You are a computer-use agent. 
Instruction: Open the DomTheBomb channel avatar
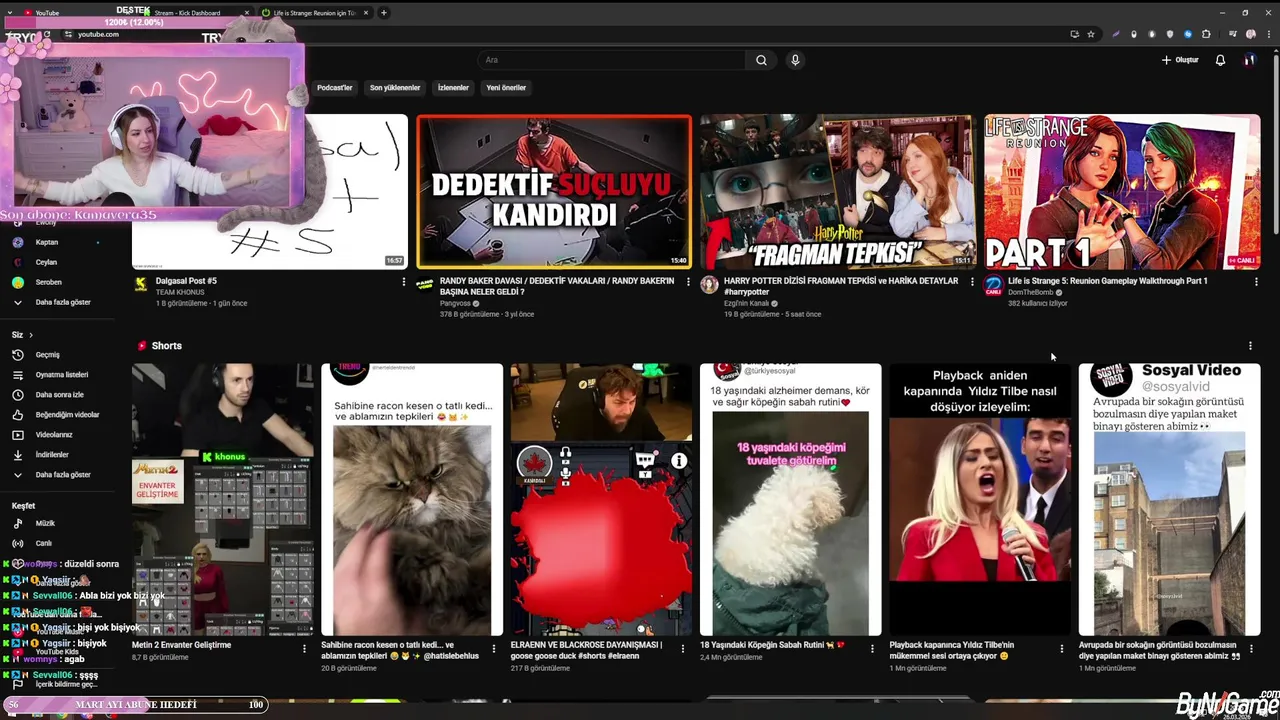pyautogui.click(x=993, y=285)
